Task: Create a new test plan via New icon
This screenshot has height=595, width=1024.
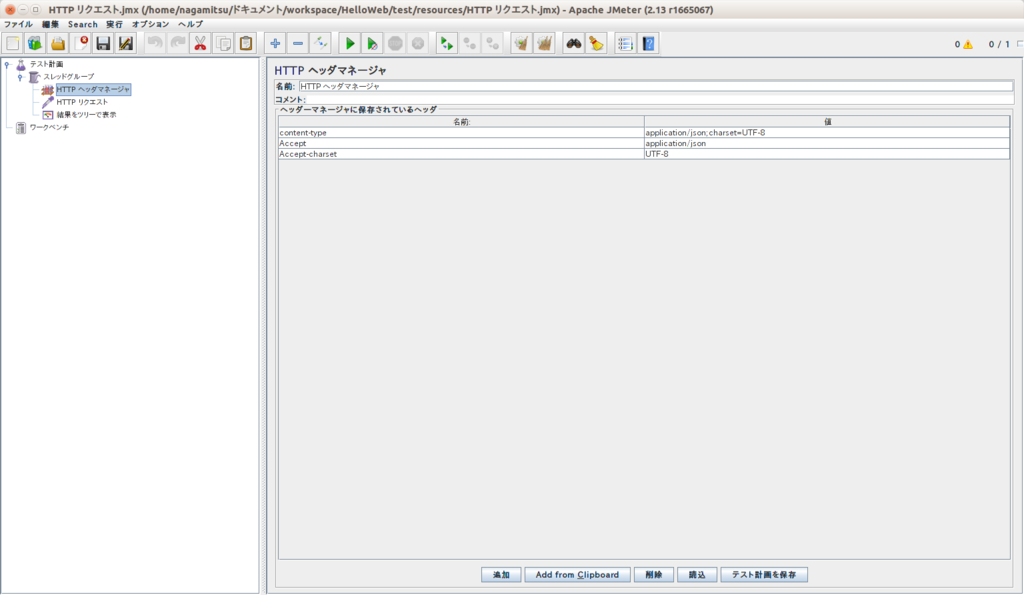Action: 12,44
